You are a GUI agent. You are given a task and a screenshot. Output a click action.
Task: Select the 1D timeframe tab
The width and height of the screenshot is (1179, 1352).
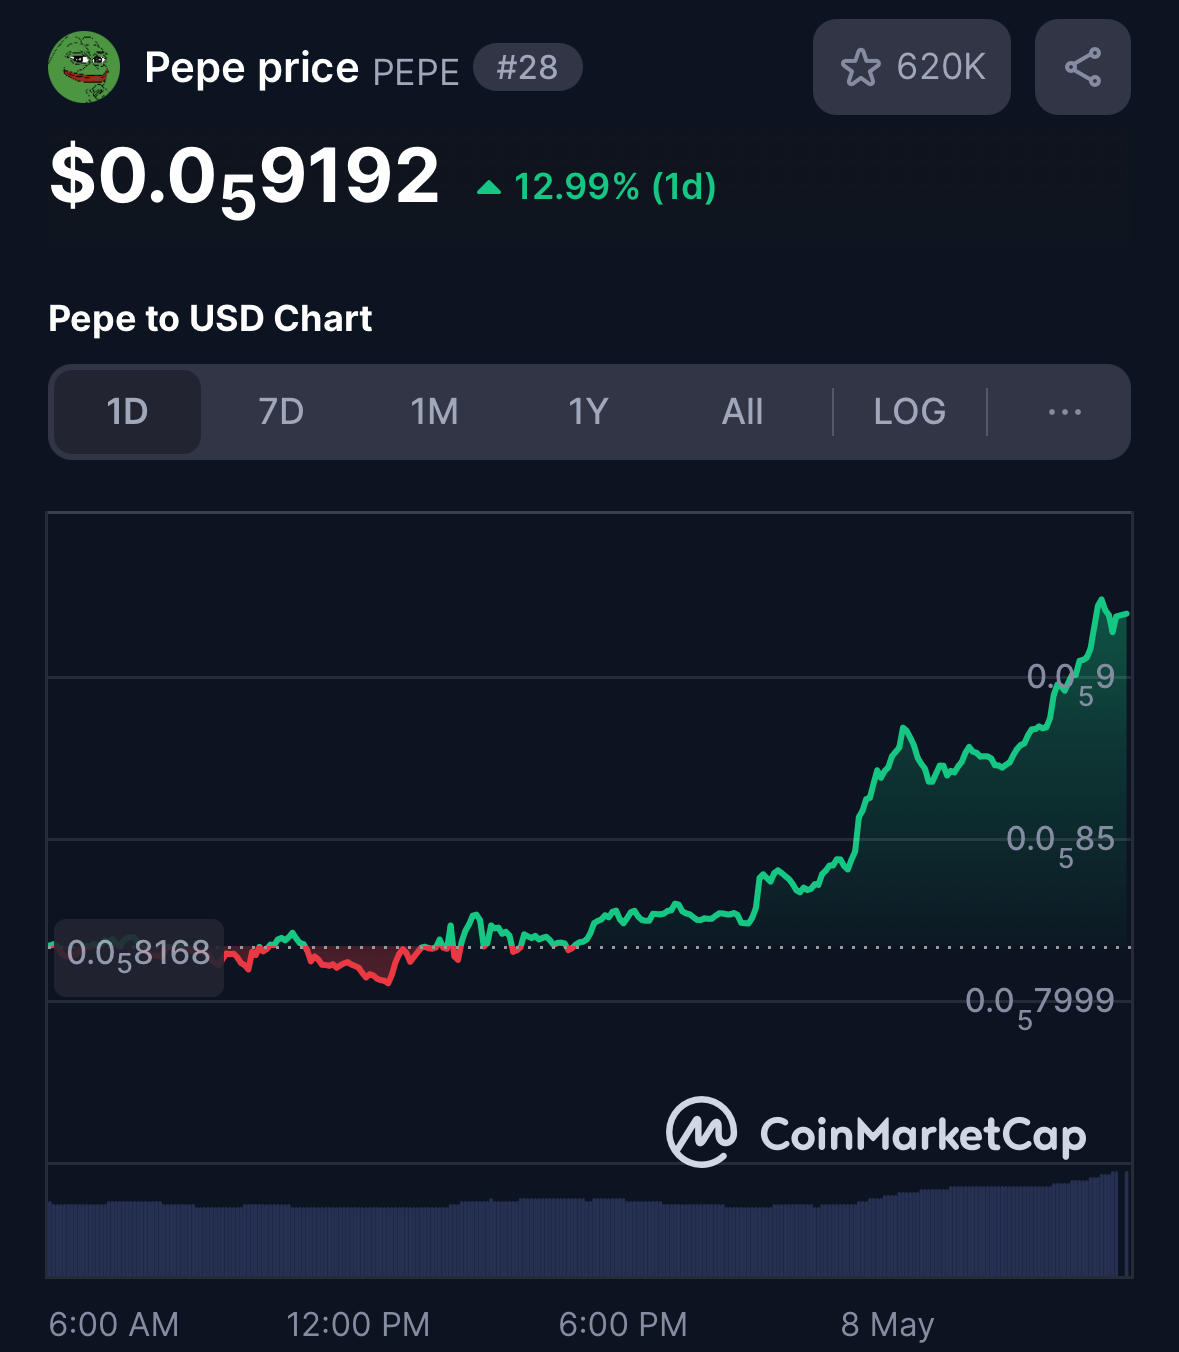127,412
